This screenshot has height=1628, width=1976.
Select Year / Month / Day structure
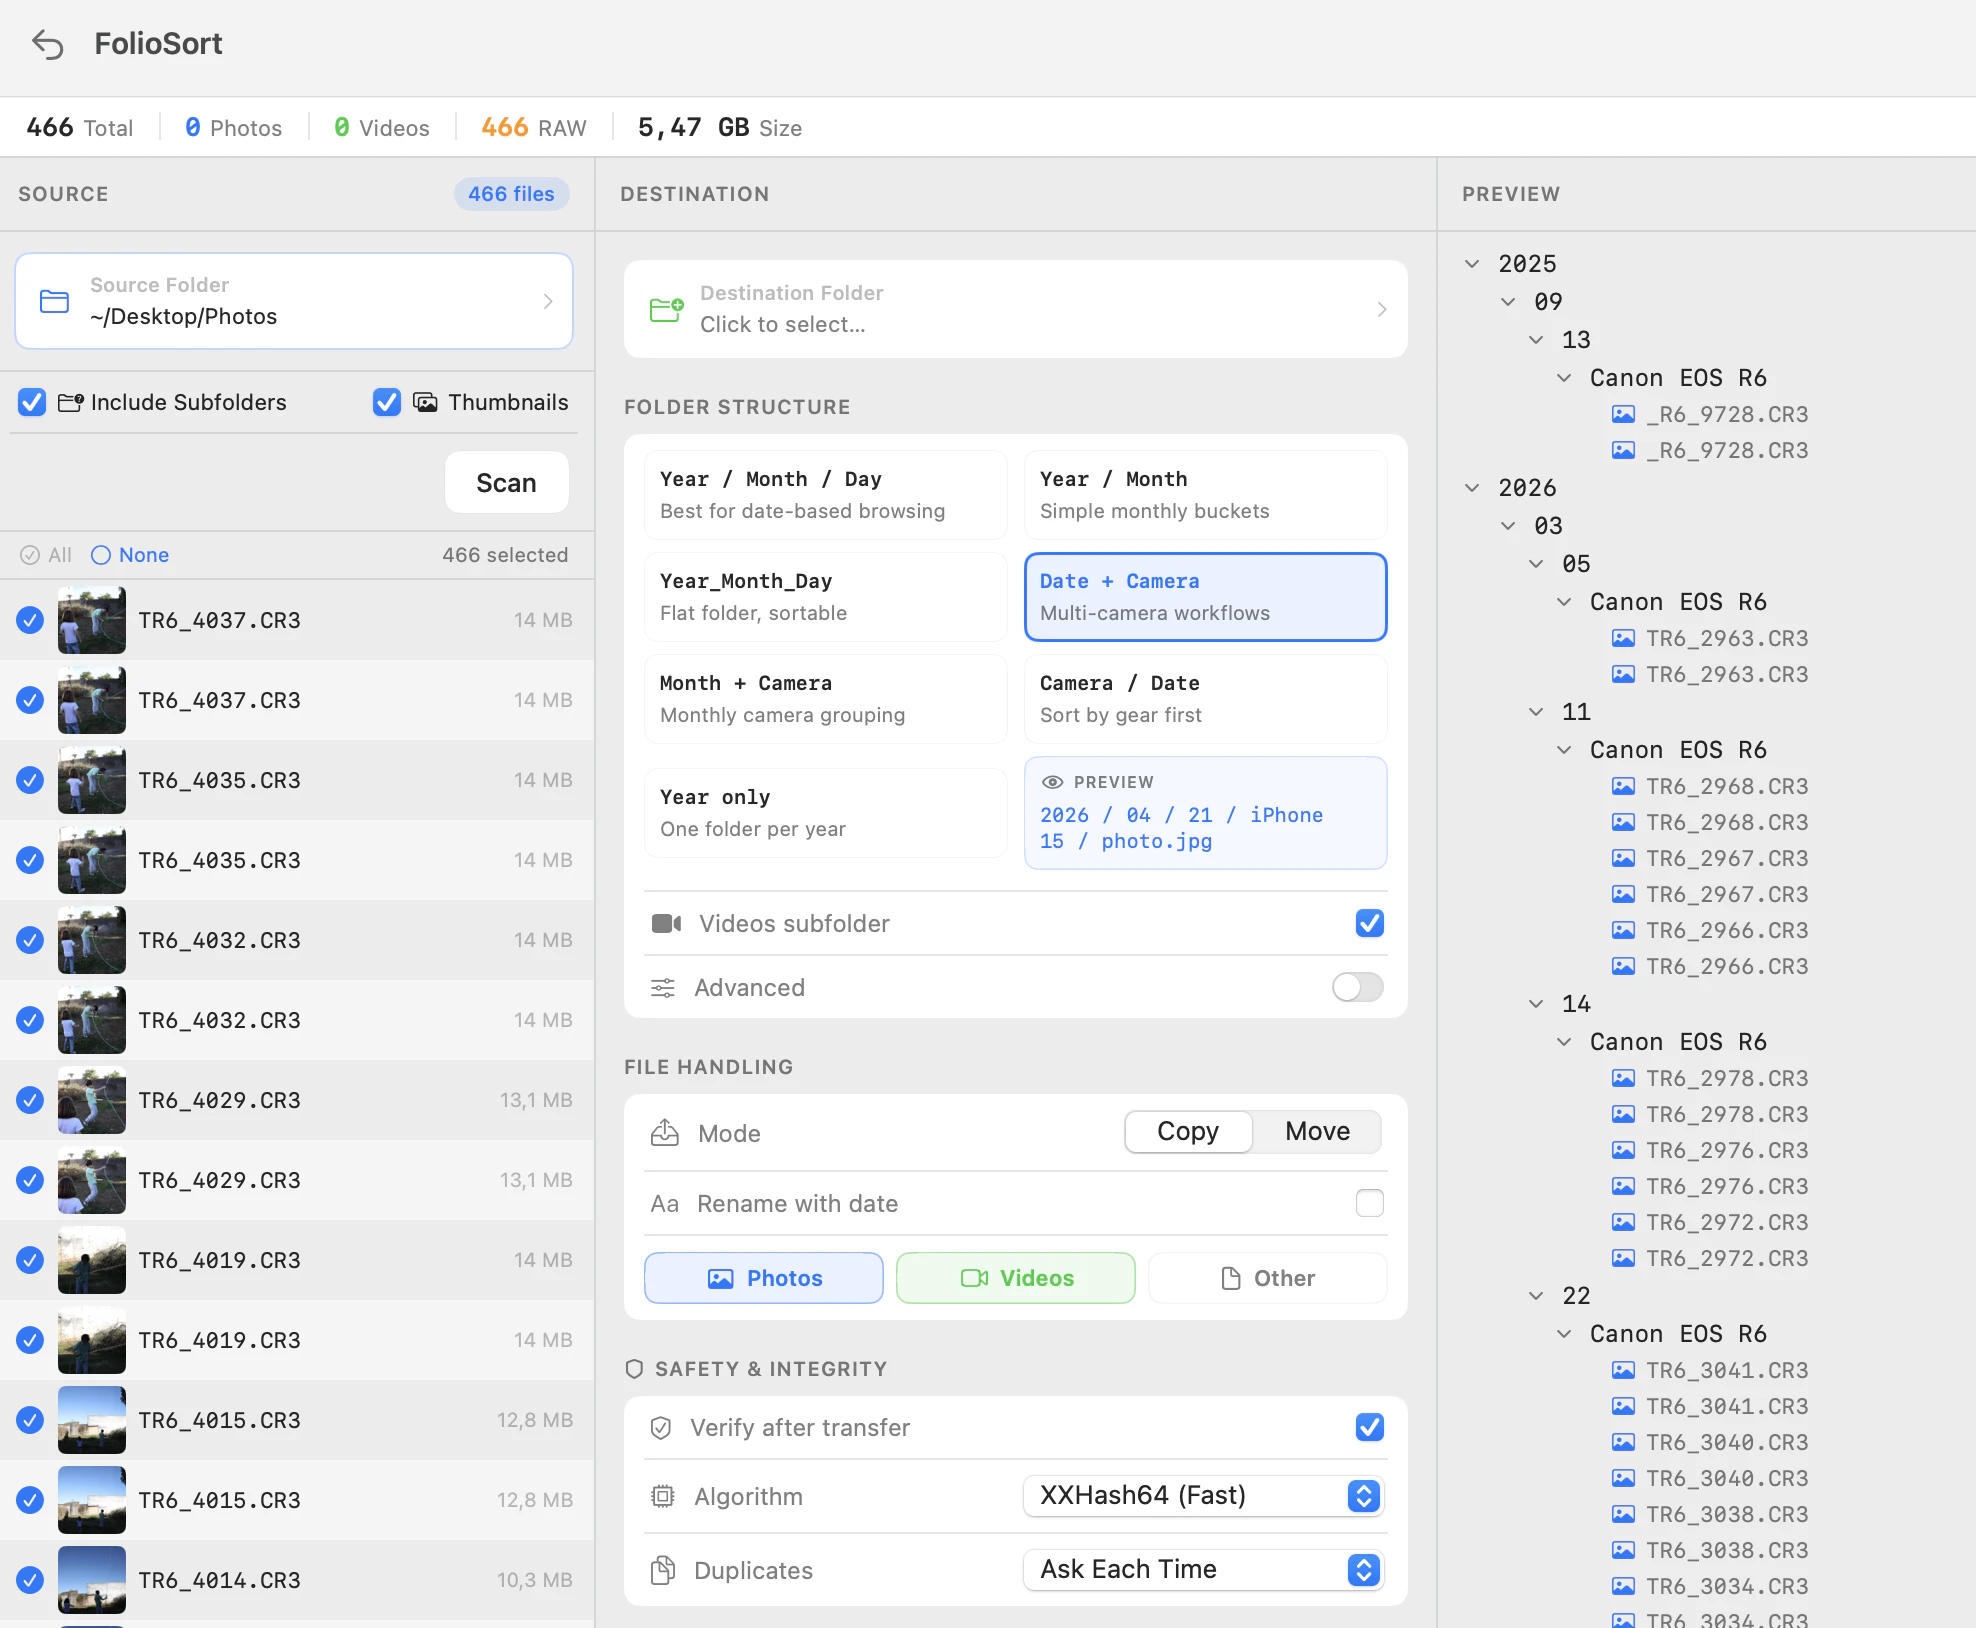[x=826, y=495]
